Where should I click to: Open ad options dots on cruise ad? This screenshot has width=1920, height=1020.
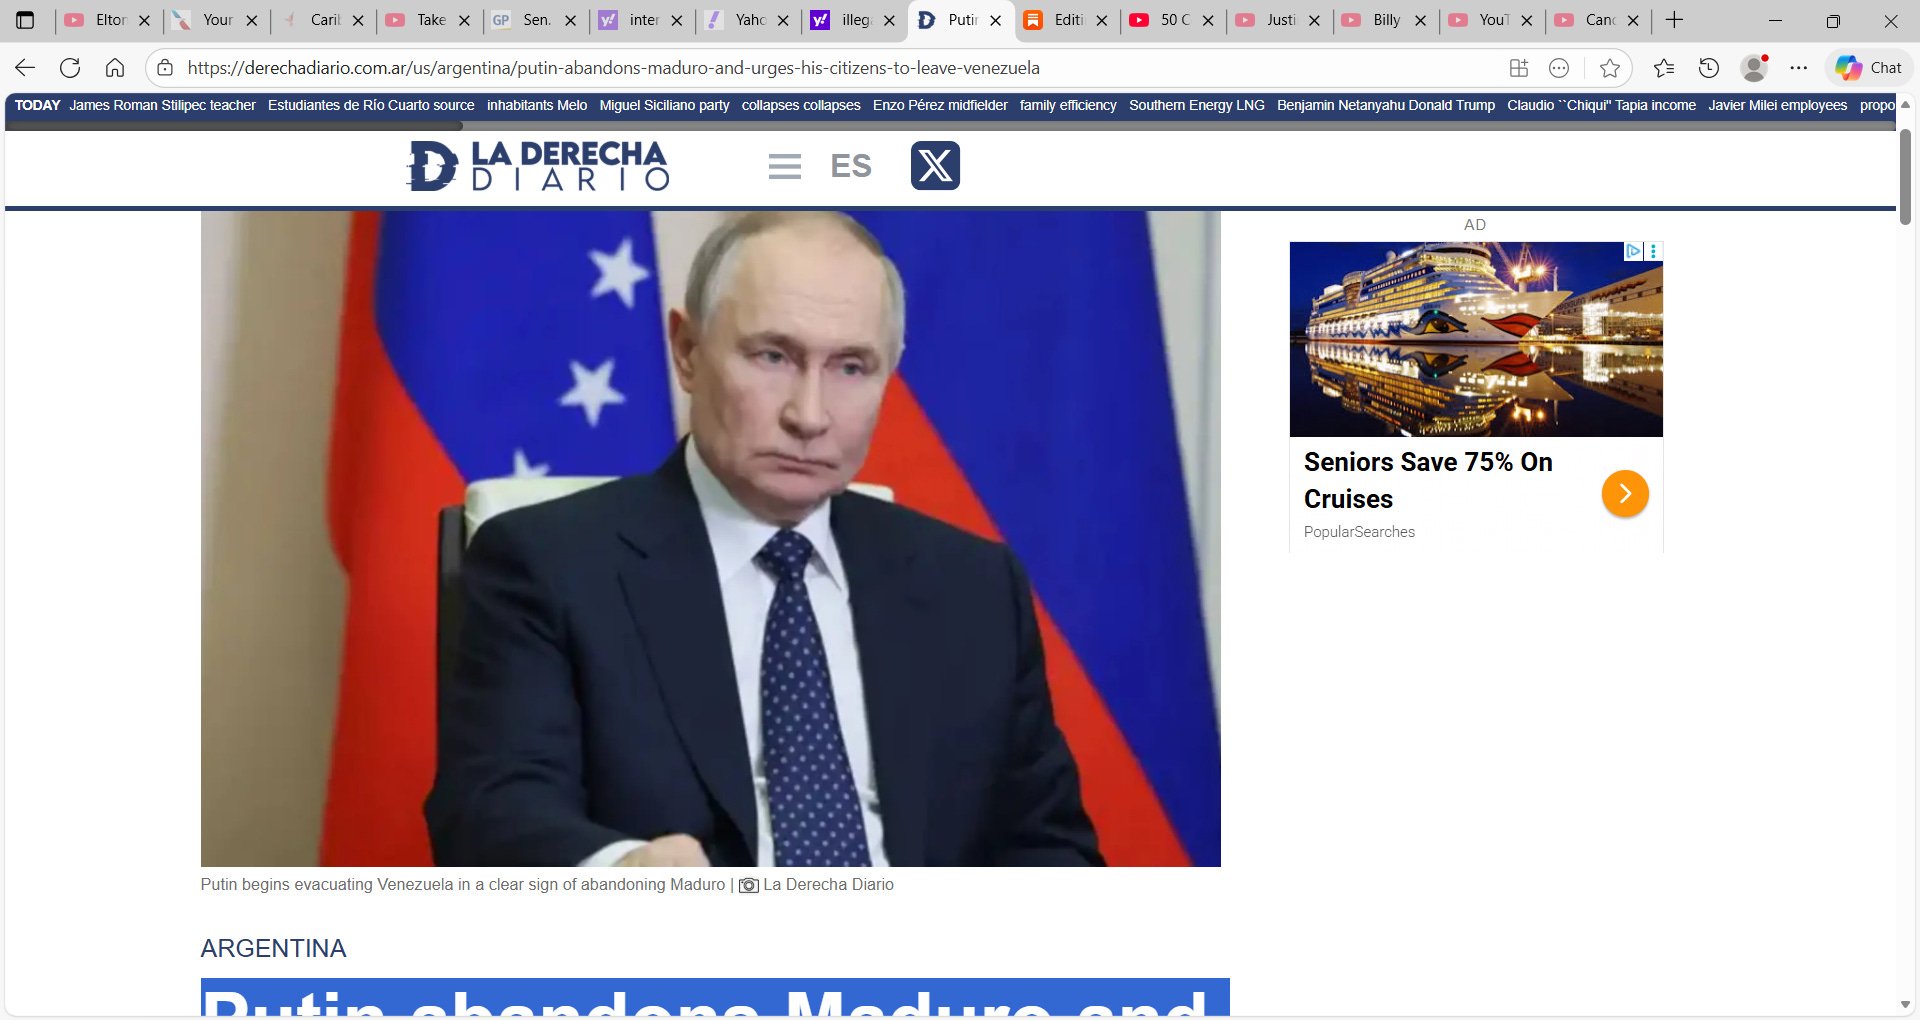(x=1653, y=251)
